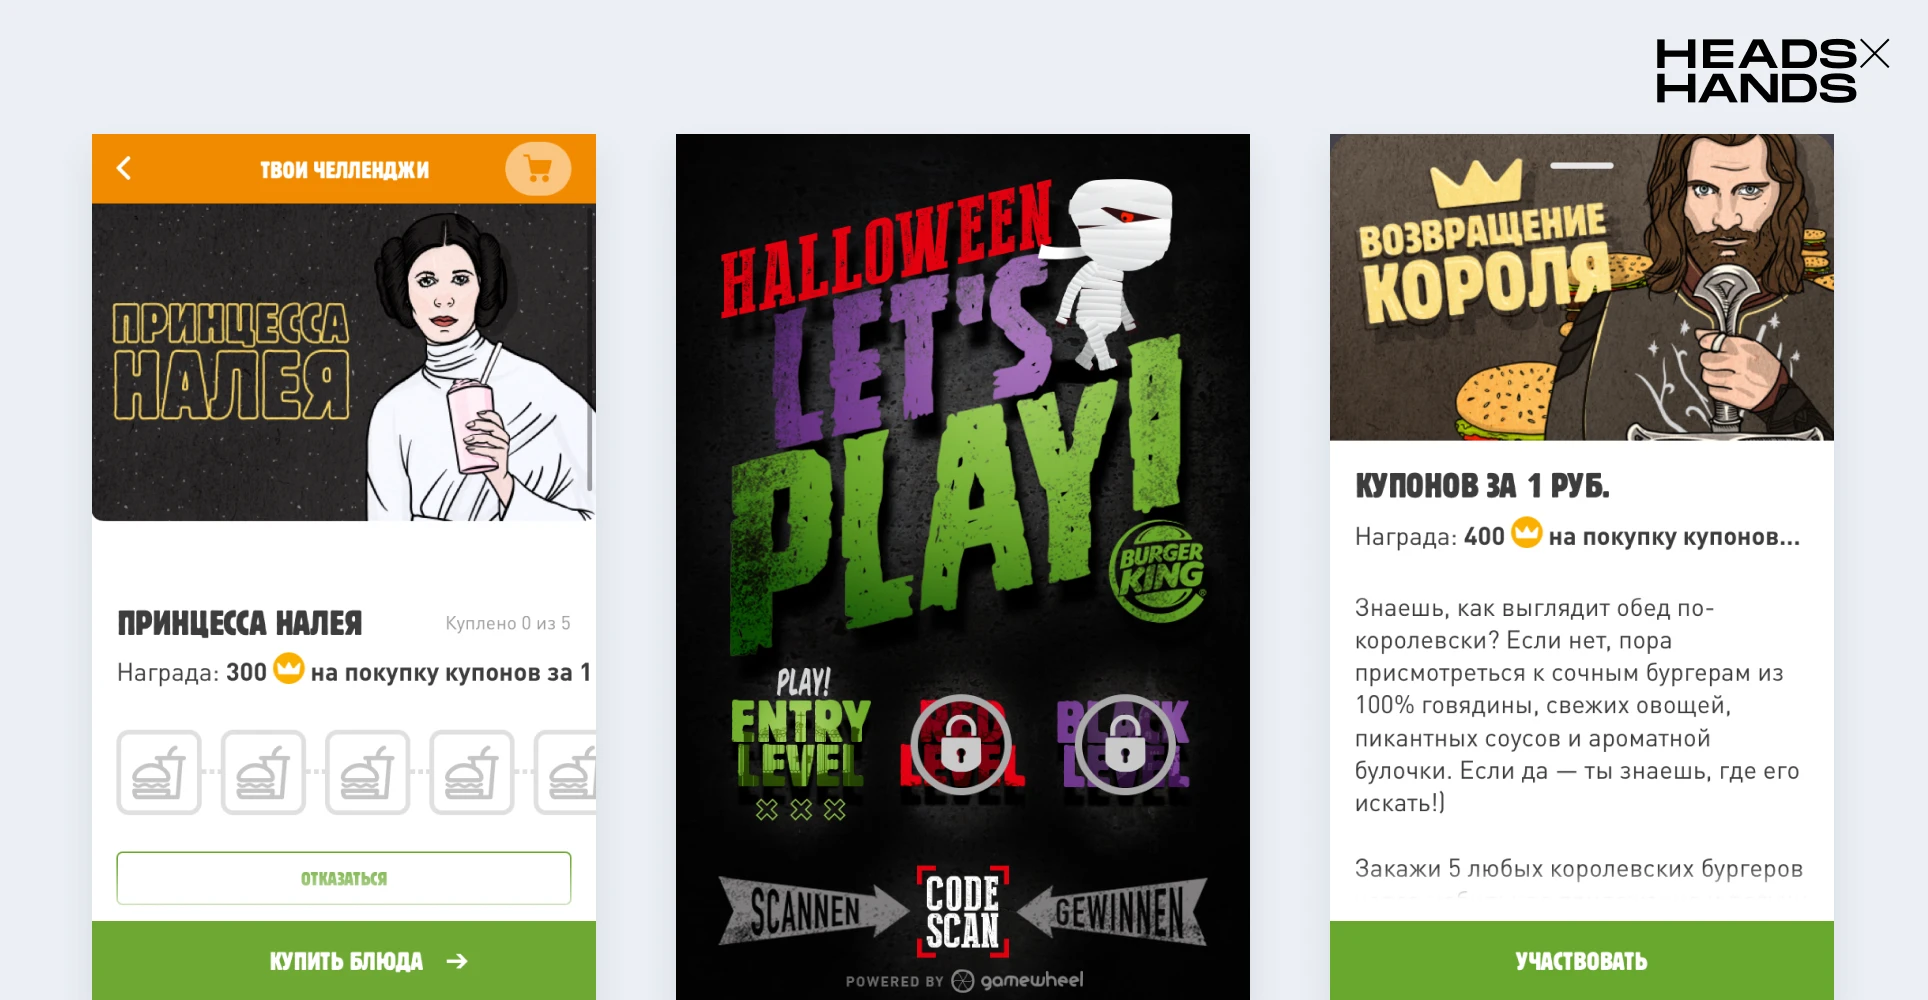Viewport: 1928px width, 1000px height.
Task: Tap the back arrow in orange header
Action: click(124, 168)
